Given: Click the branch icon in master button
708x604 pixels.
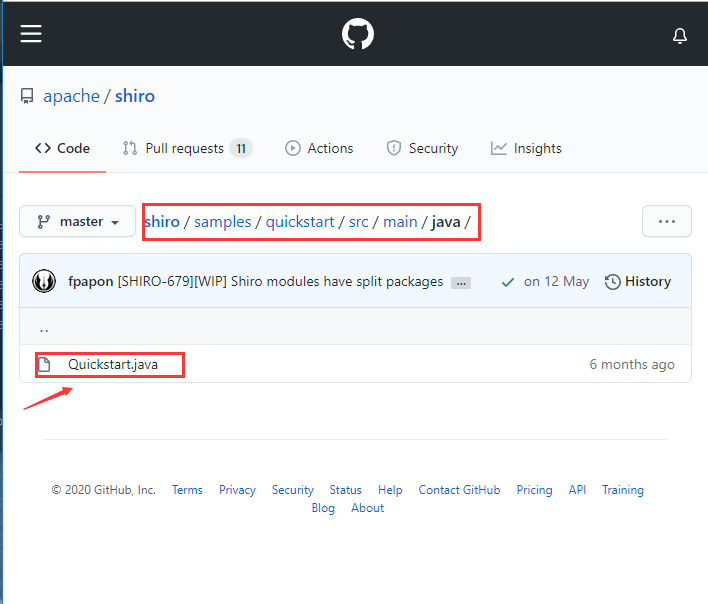Looking at the screenshot, I should point(43,222).
